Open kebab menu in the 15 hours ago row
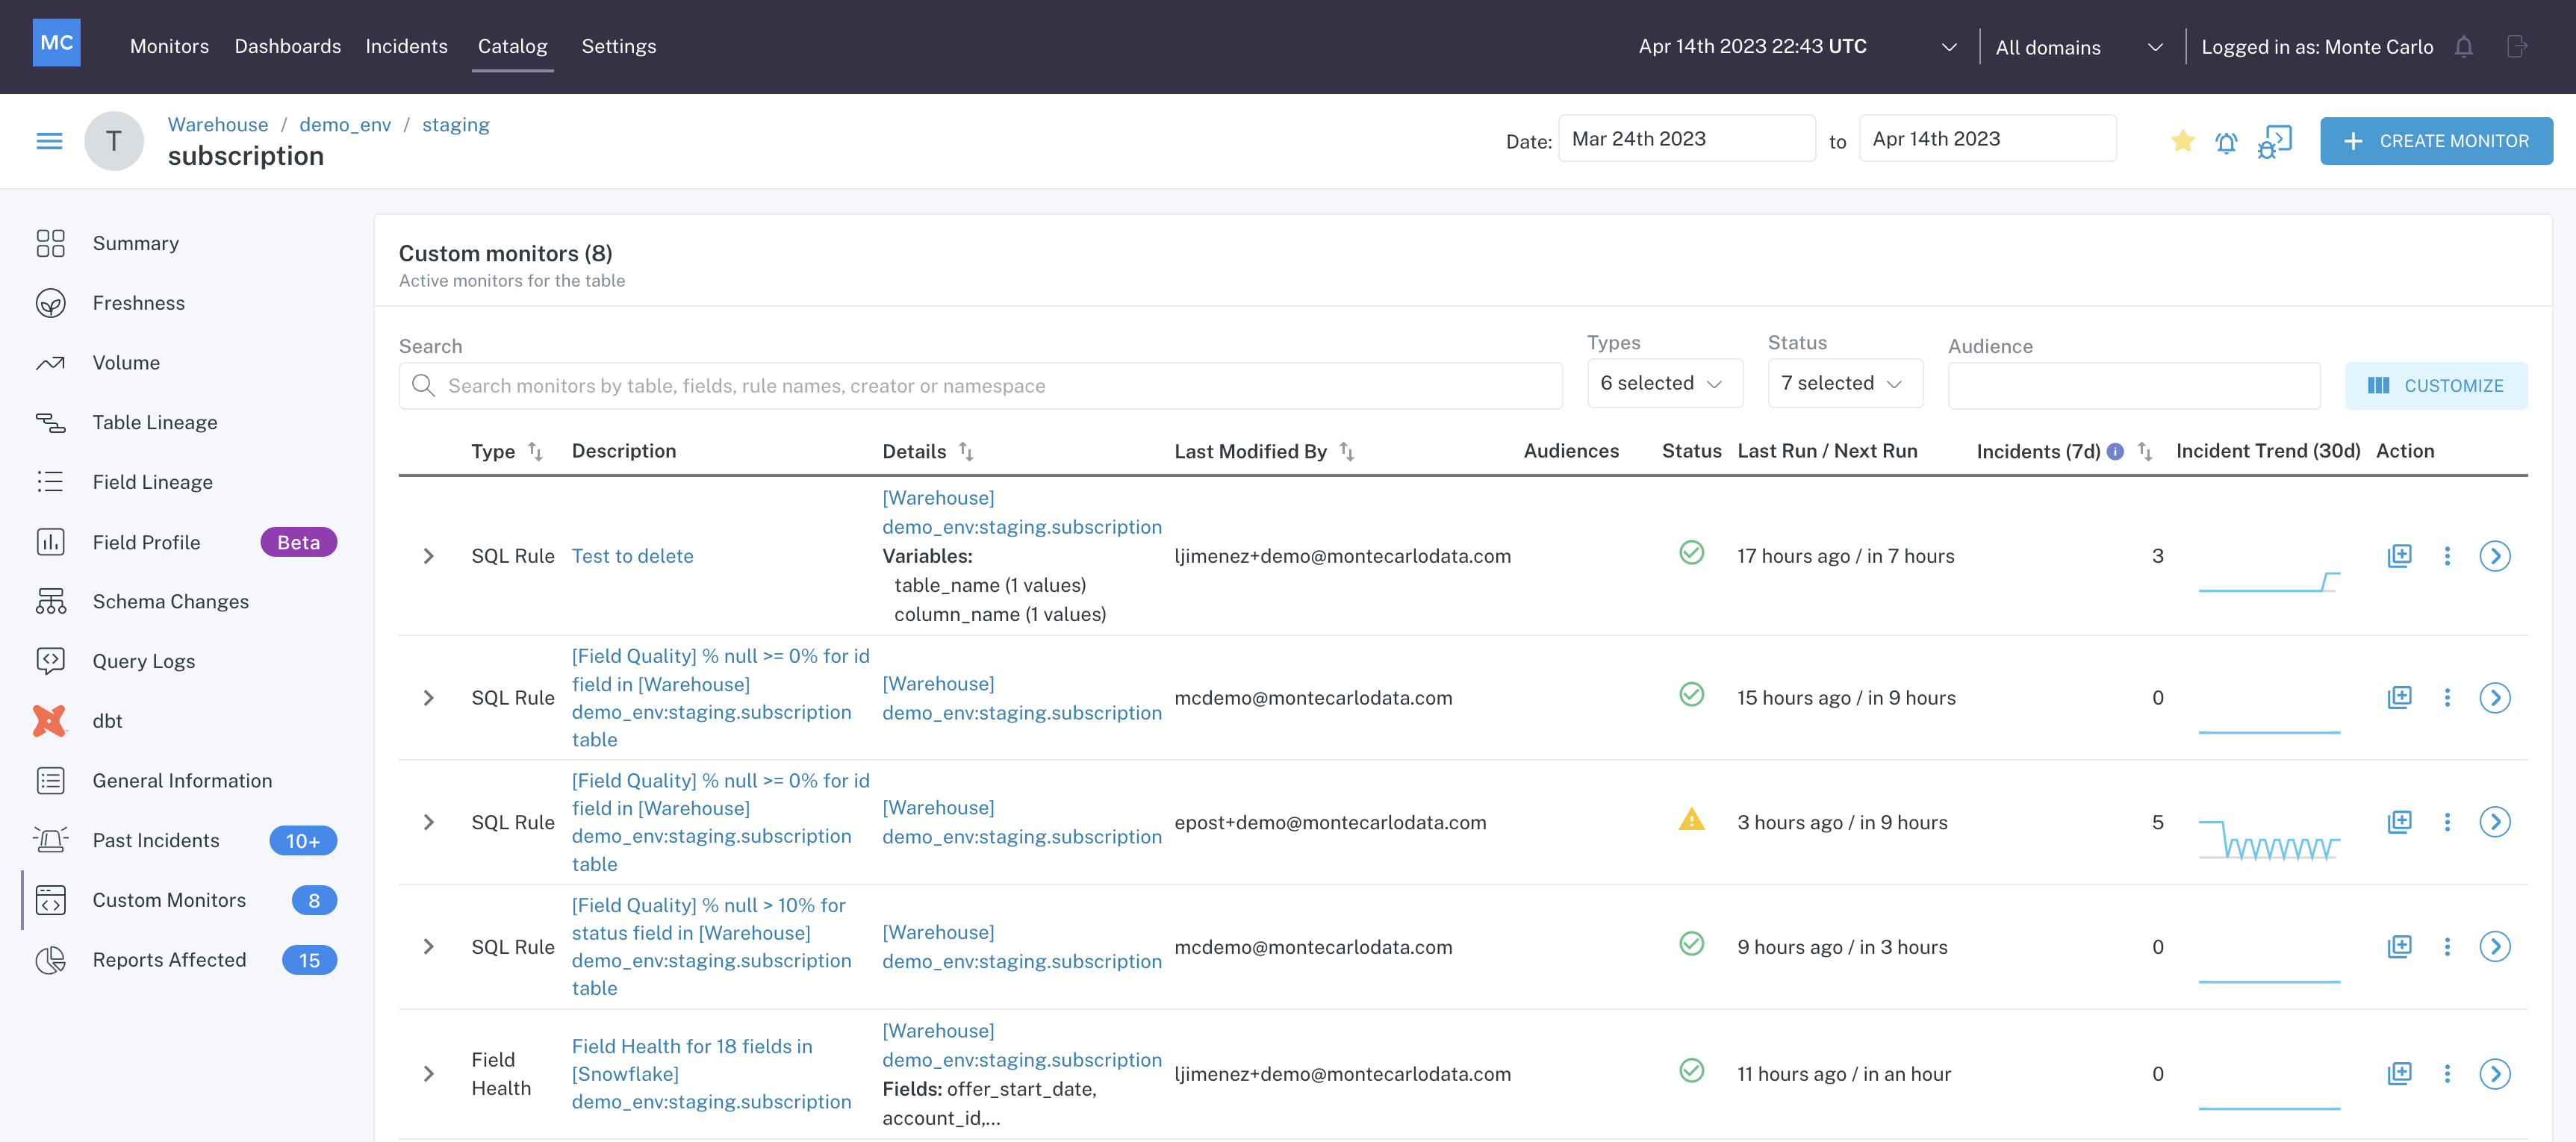This screenshot has width=2576, height=1142. click(2447, 697)
